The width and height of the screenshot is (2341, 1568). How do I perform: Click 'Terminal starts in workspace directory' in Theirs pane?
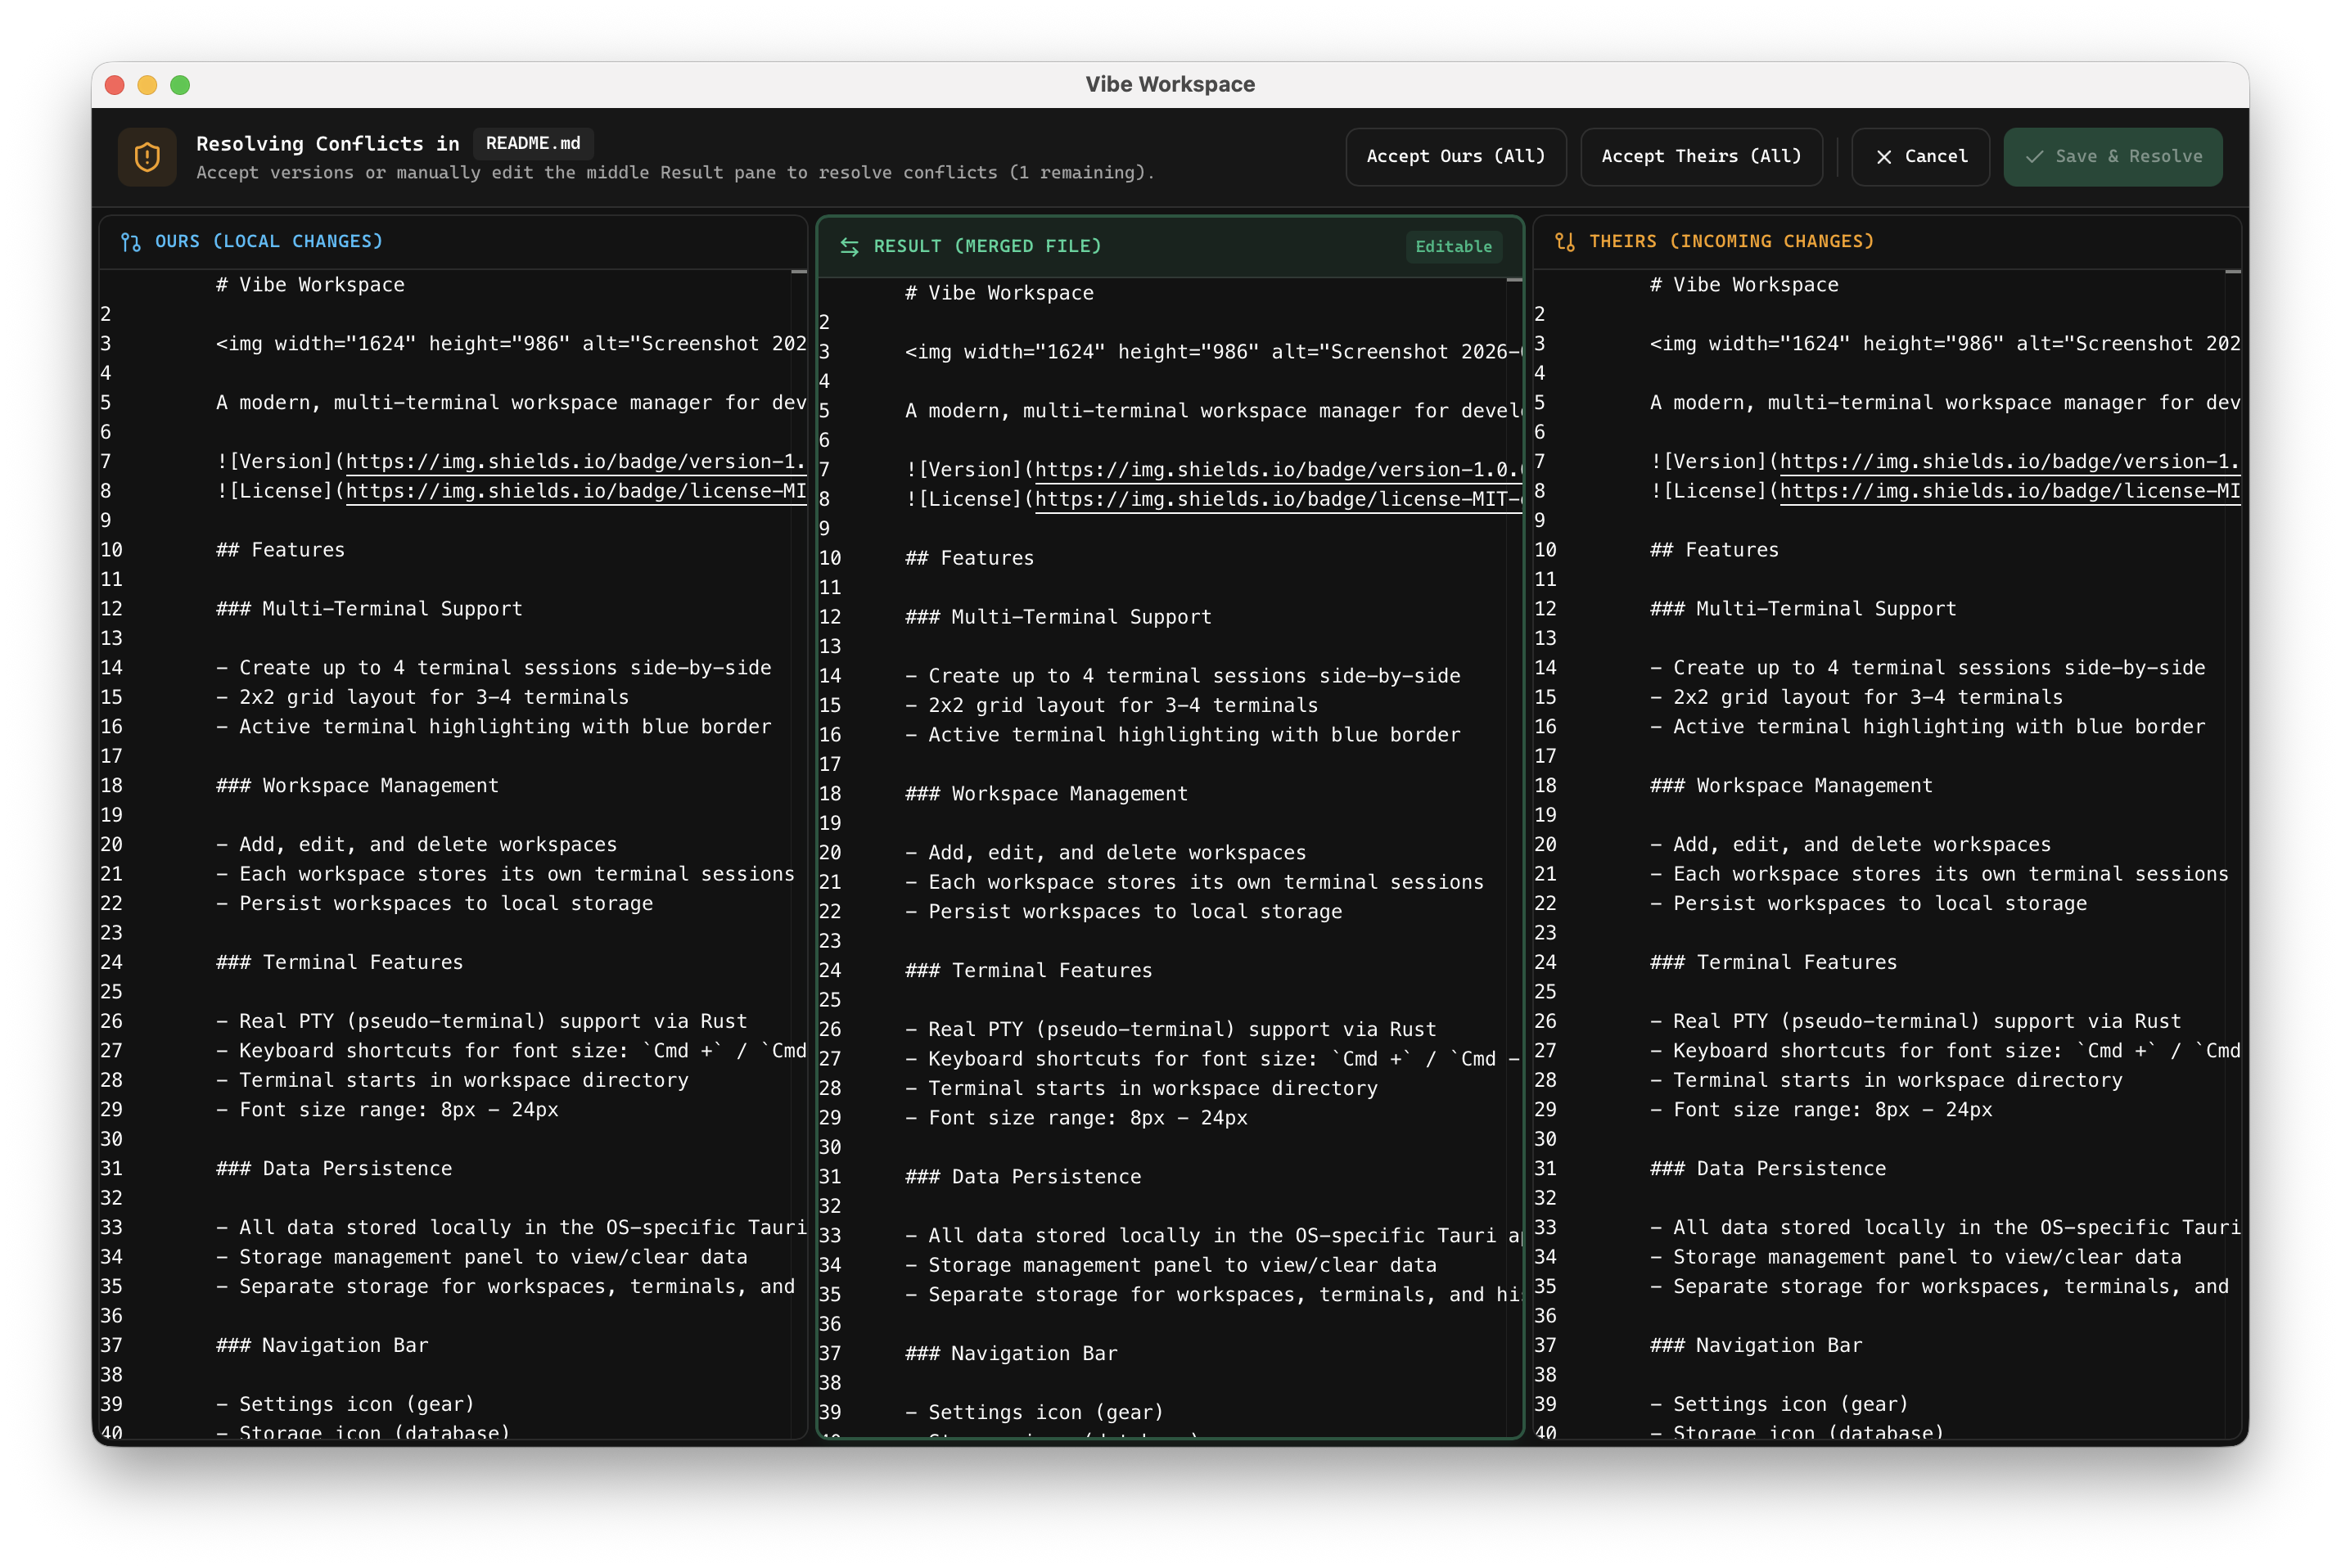(x=1886, y=1081)
